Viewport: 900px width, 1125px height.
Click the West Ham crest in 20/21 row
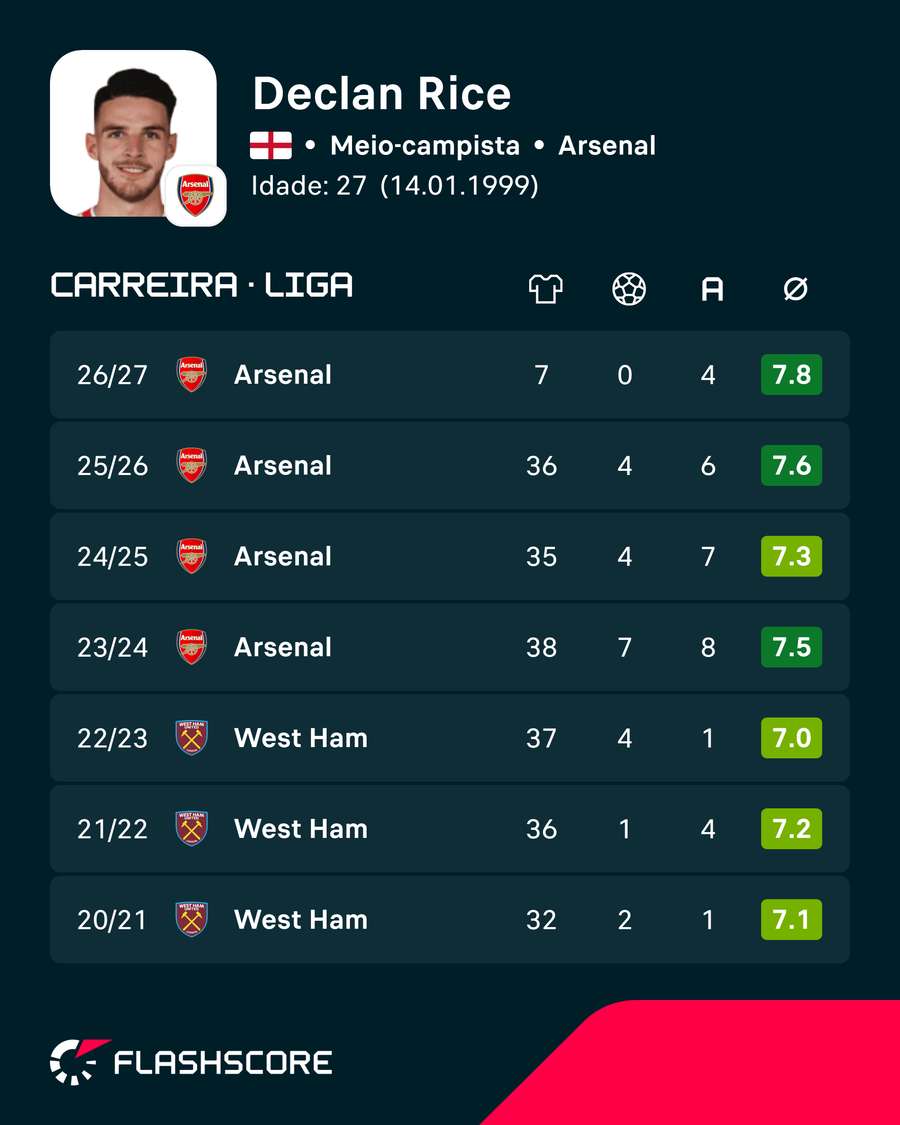point(192,919)
